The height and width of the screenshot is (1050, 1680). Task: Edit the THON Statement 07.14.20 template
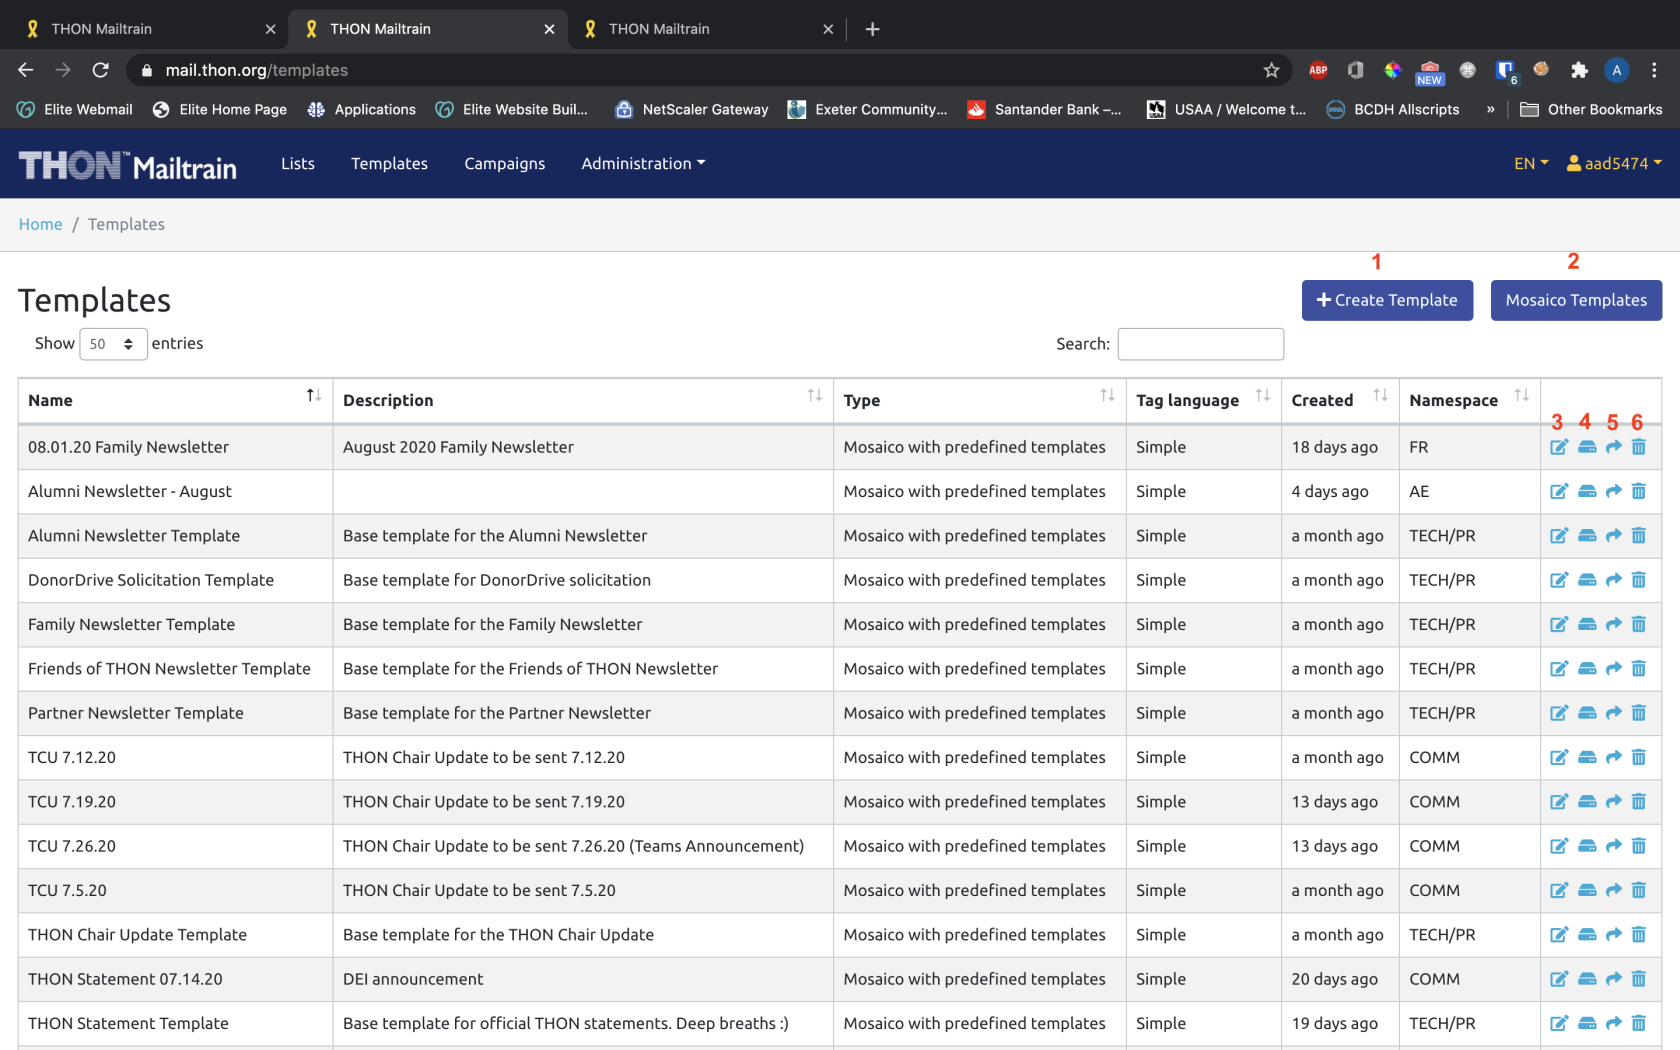(x=1559, y=979)
